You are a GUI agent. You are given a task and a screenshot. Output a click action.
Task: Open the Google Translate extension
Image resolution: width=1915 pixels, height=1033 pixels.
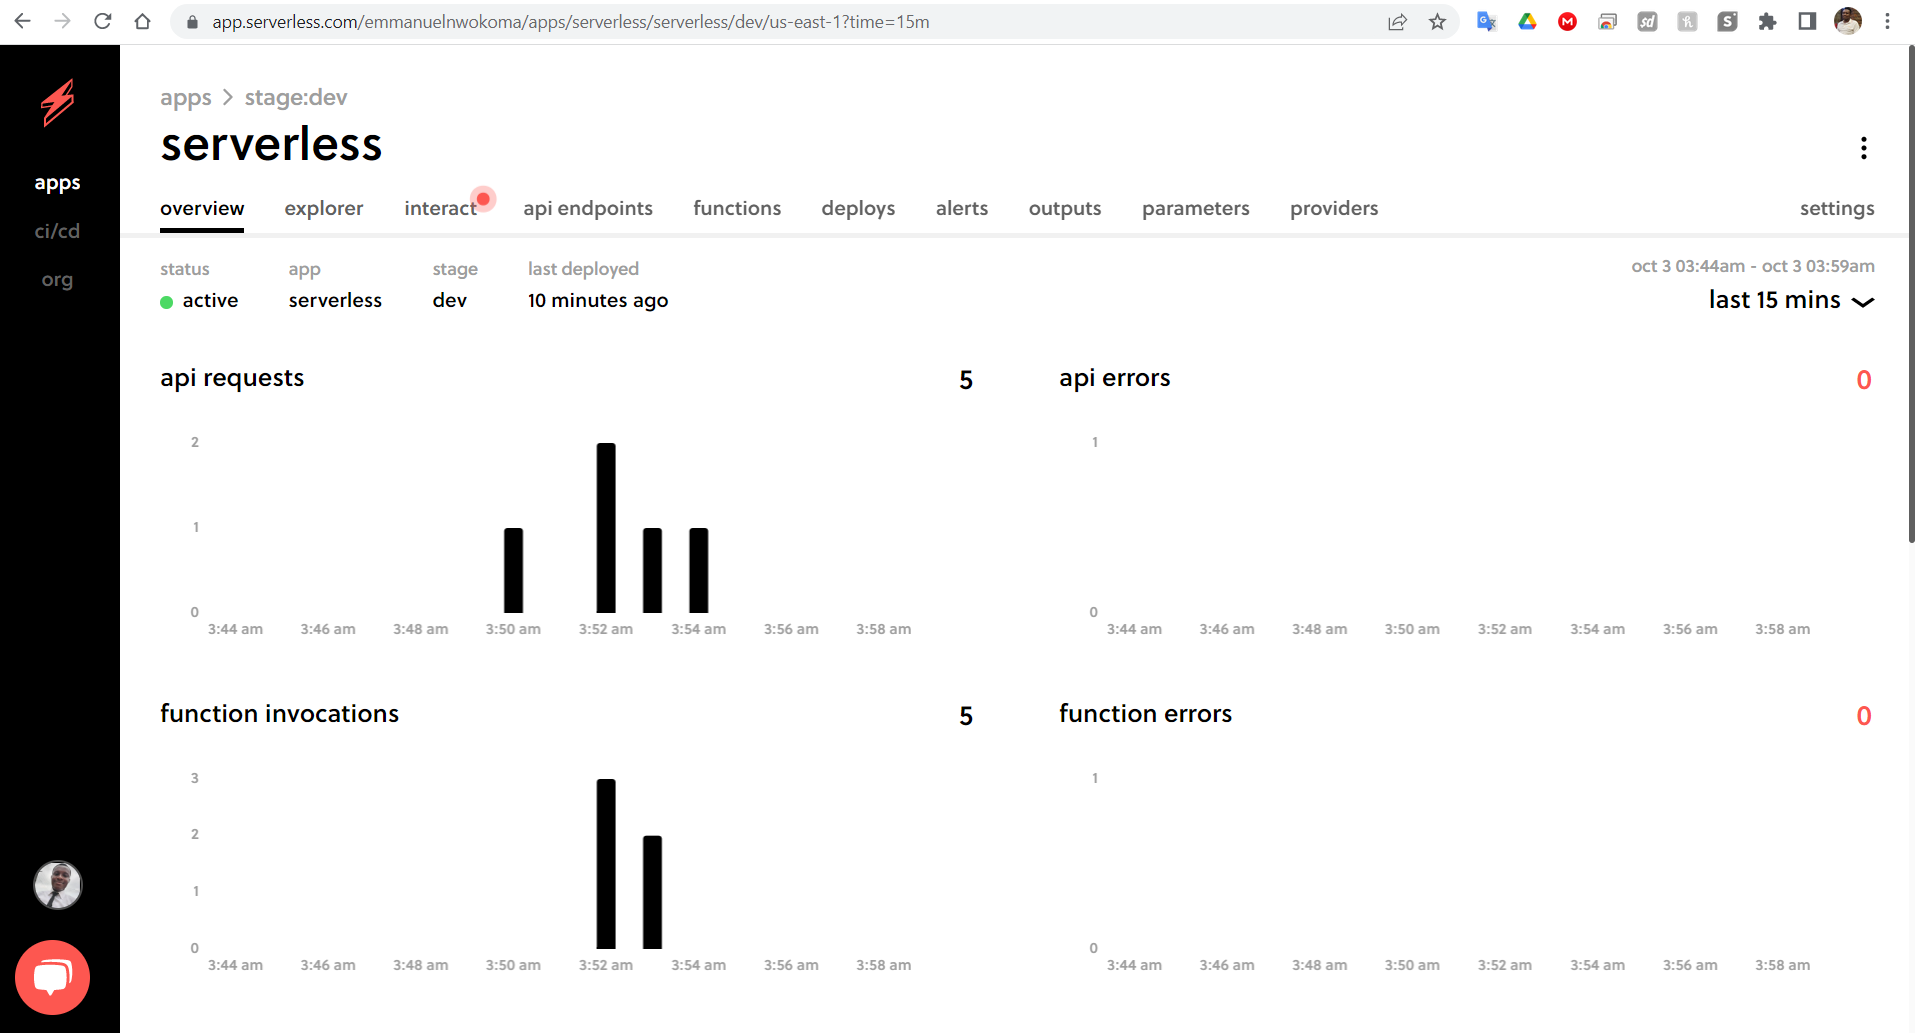pyautogui.click(x=1487, y=21)
